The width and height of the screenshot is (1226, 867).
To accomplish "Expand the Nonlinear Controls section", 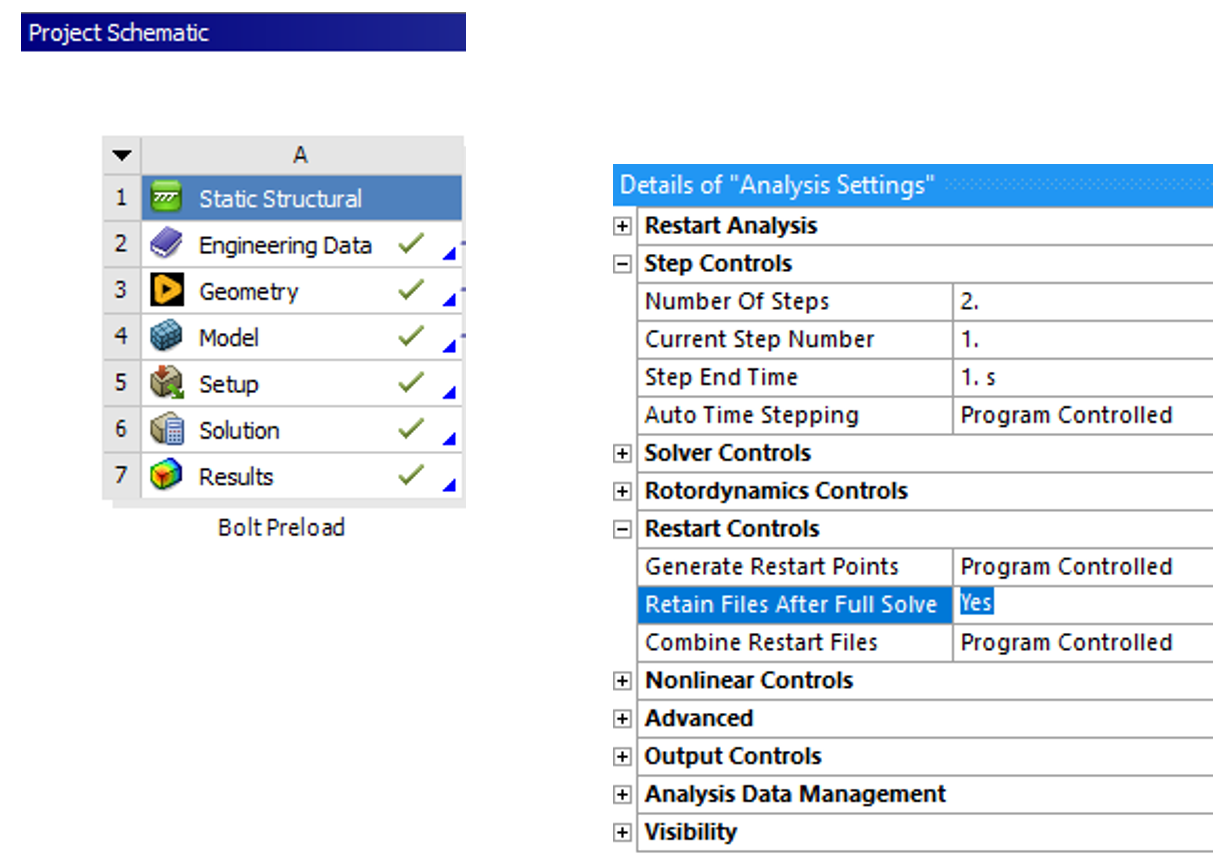I will [623, 680].
